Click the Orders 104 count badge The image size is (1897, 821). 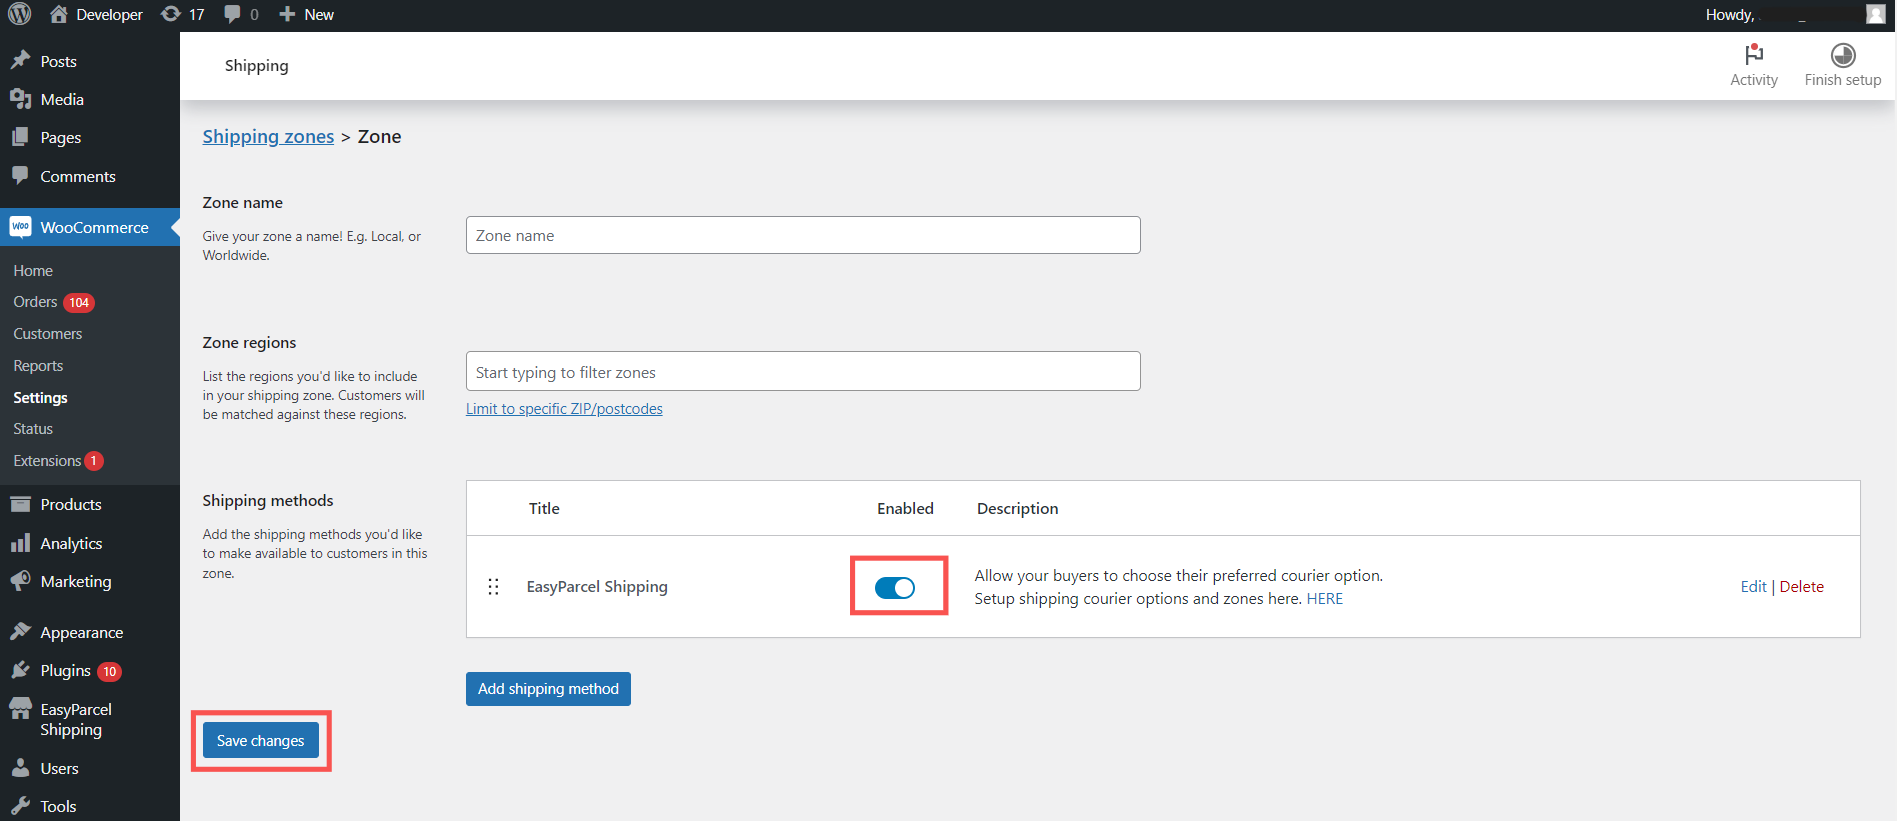pos(79,302)
